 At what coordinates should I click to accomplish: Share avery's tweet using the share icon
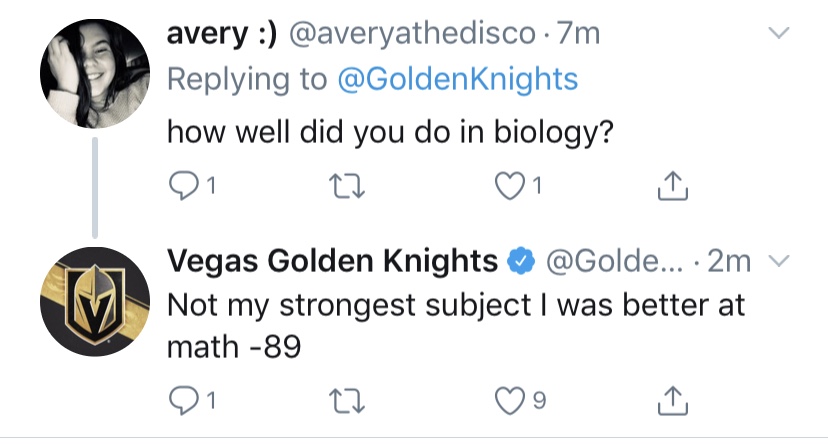click(x=673, y=186)
